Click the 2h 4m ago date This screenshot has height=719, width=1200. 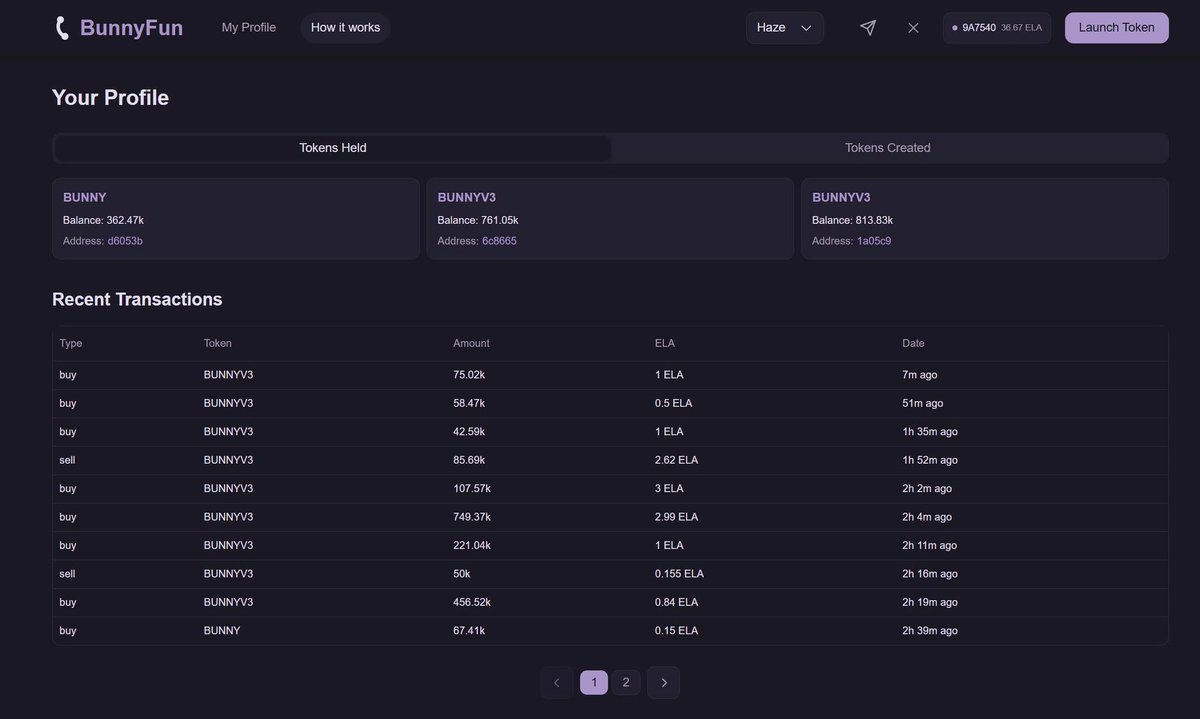[927, 517]
